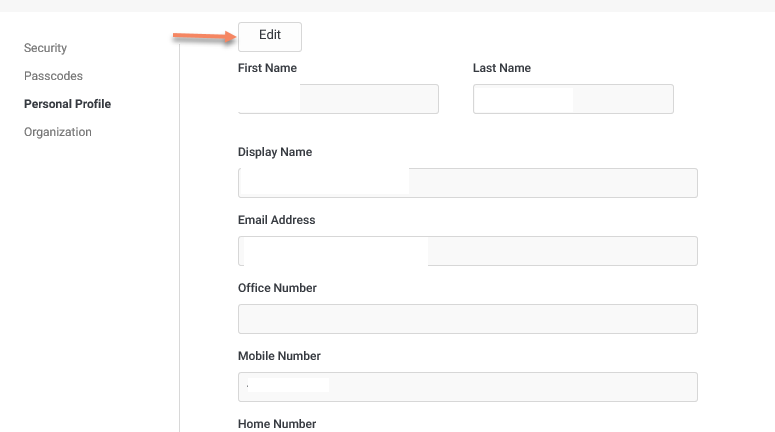
Task: Click the Home Number label
Action: click(277, 424)
